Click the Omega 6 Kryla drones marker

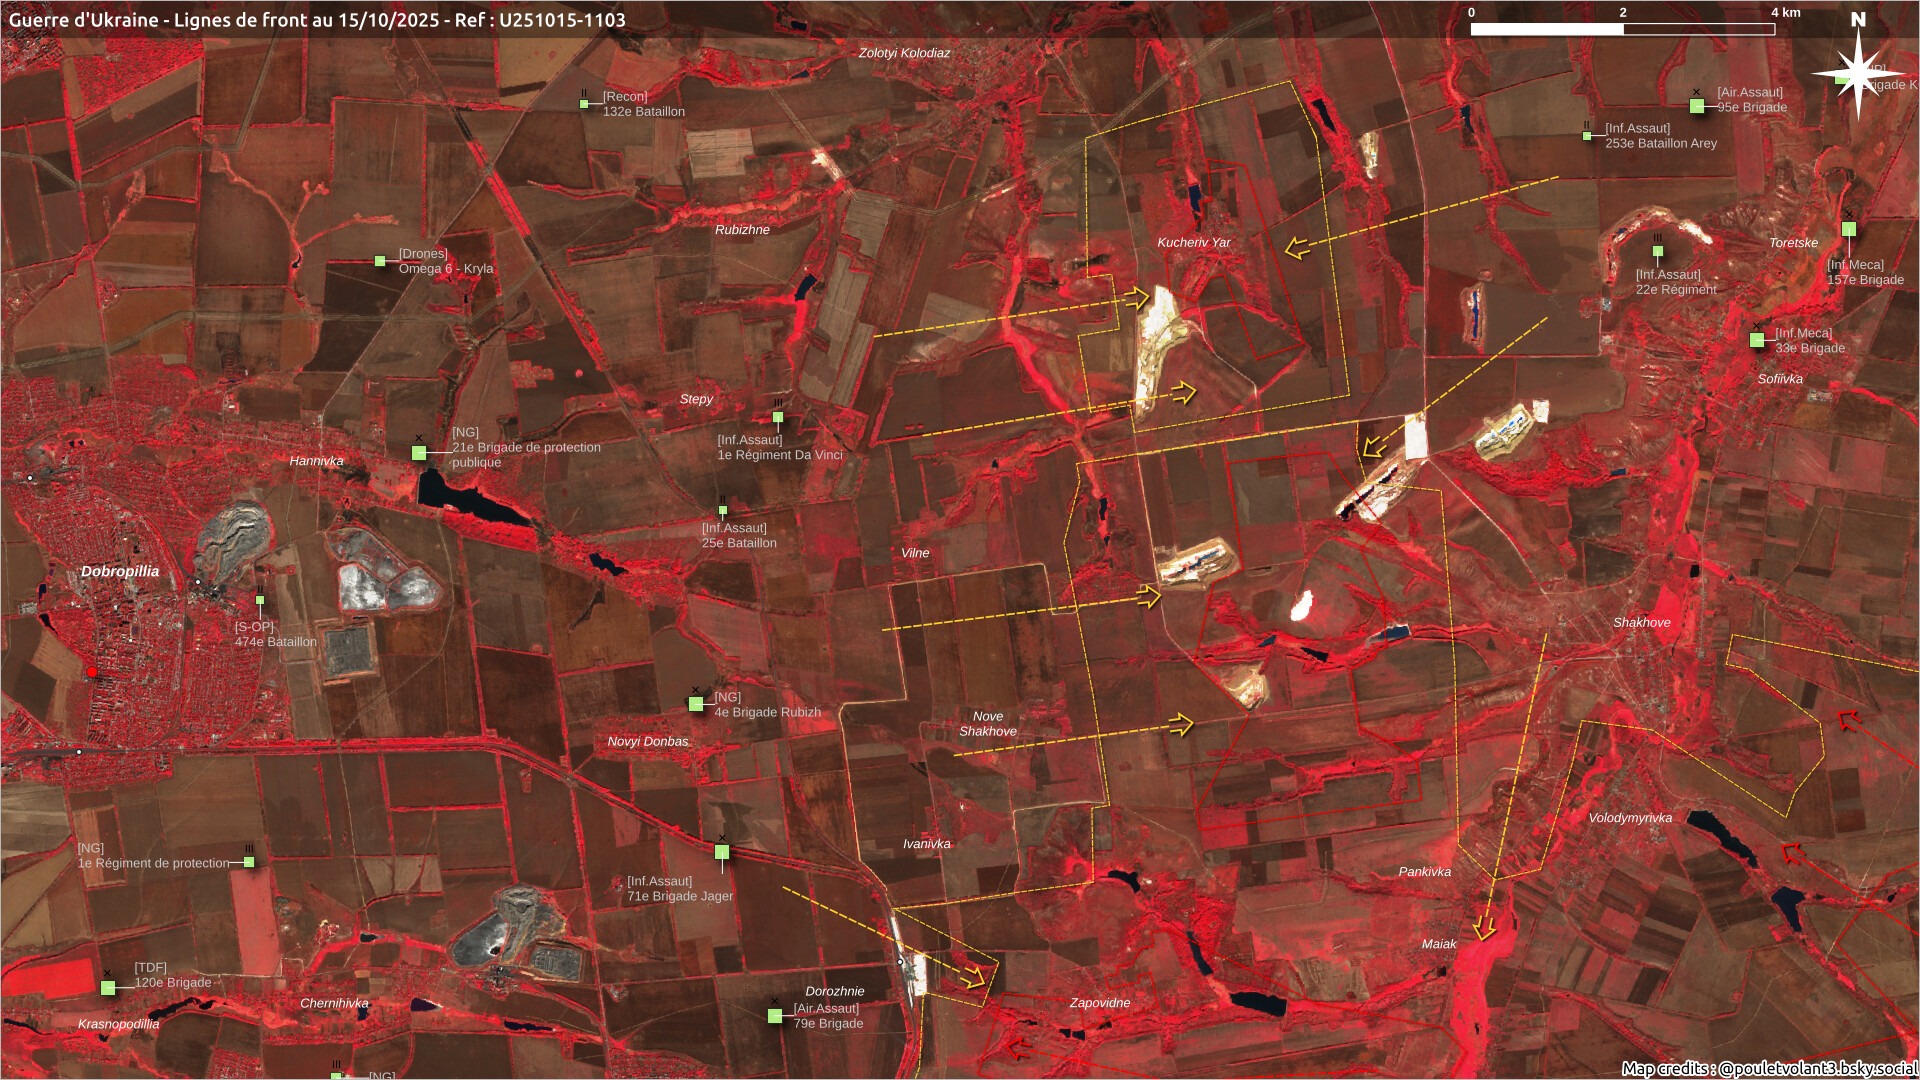click(x=380, y=261)
